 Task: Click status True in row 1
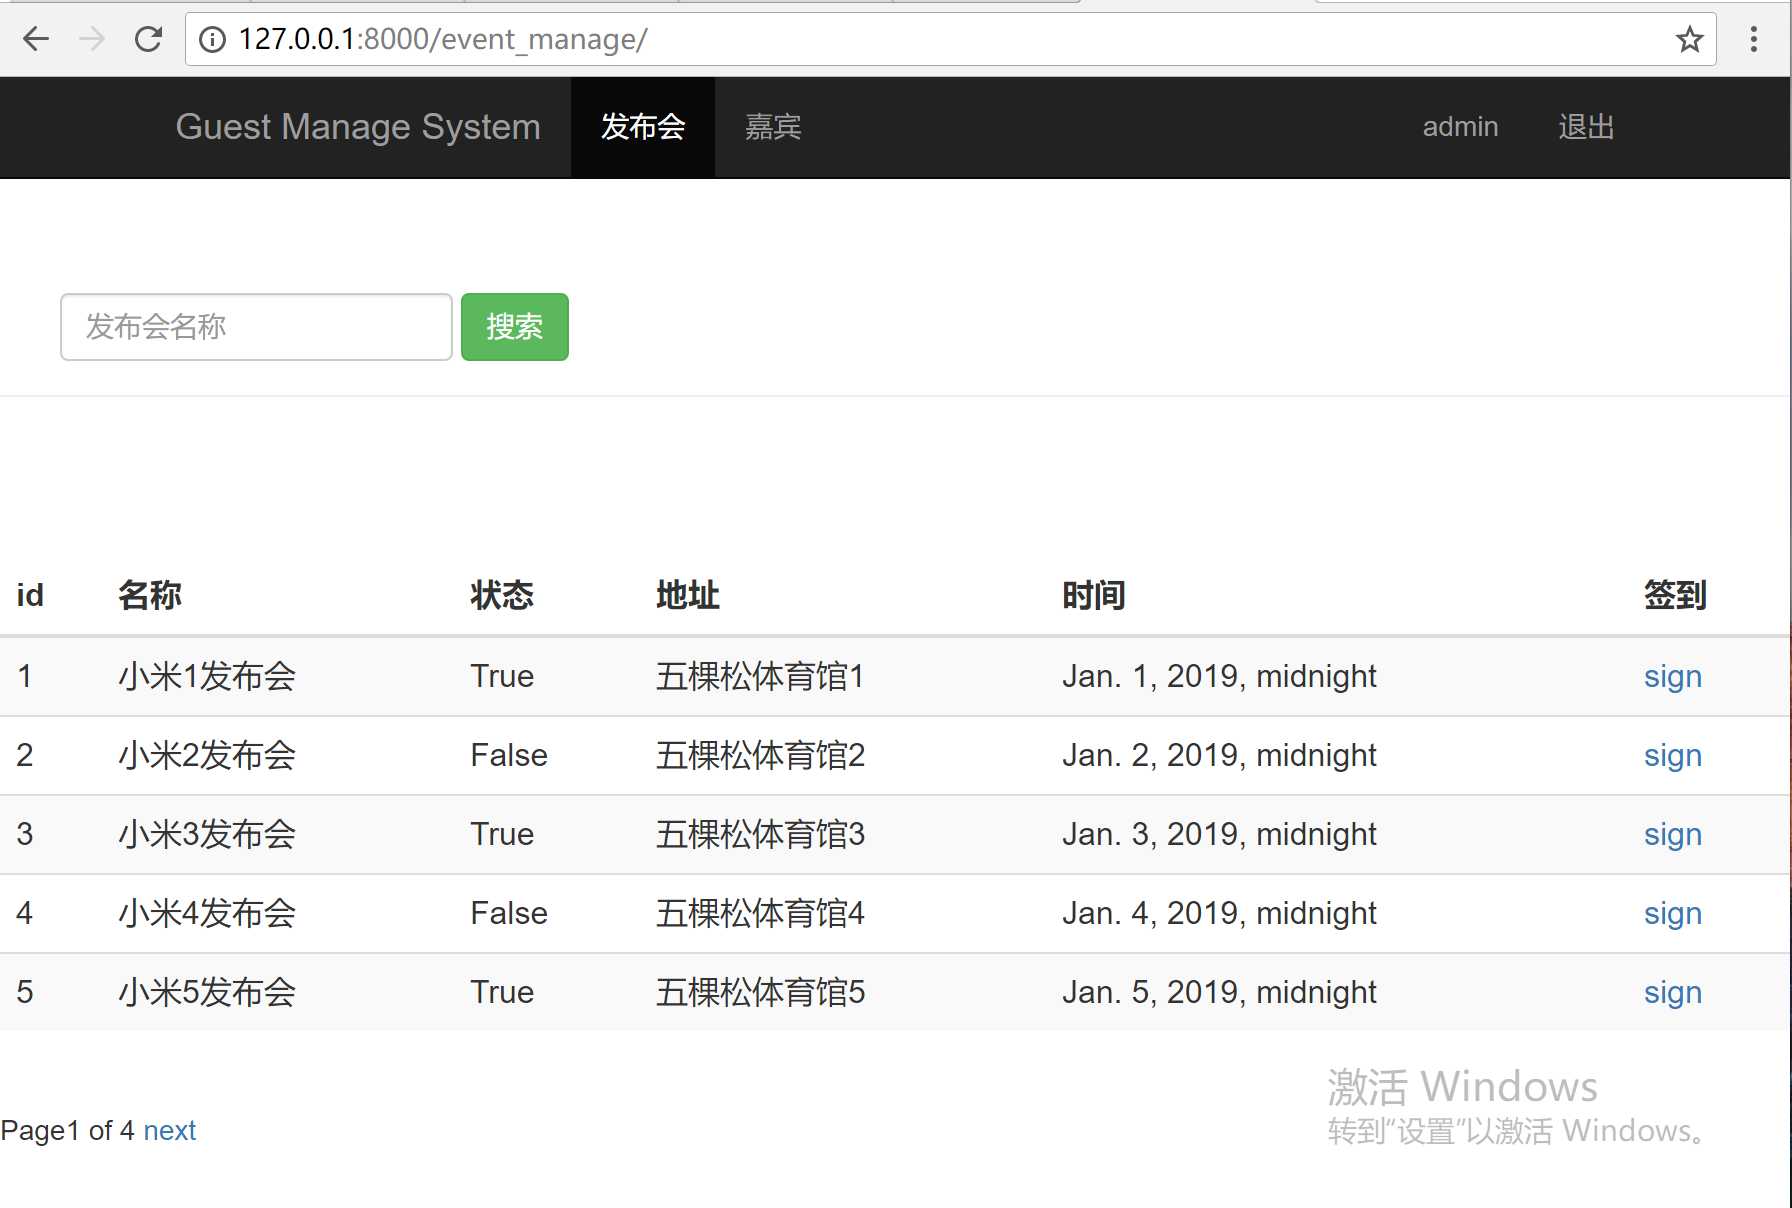[x=502, y=677]
